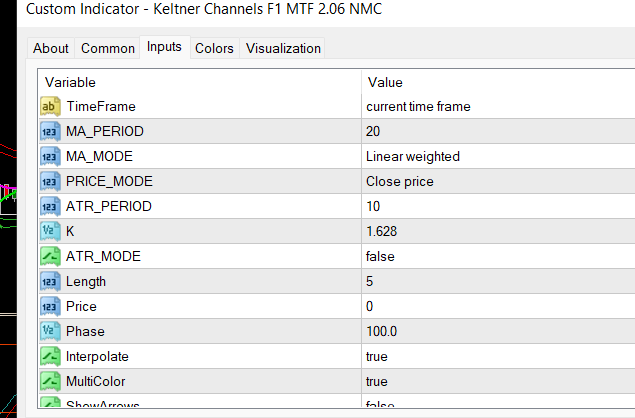Open the PRICE_MODE Close price dropdown
Image resolution: width=635 pixels, height=418 pixels.
click(x=400, y=181)
